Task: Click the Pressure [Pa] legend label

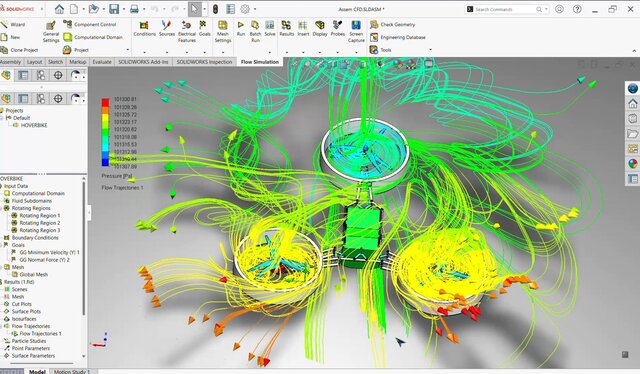Action: [x=117, y=176]
